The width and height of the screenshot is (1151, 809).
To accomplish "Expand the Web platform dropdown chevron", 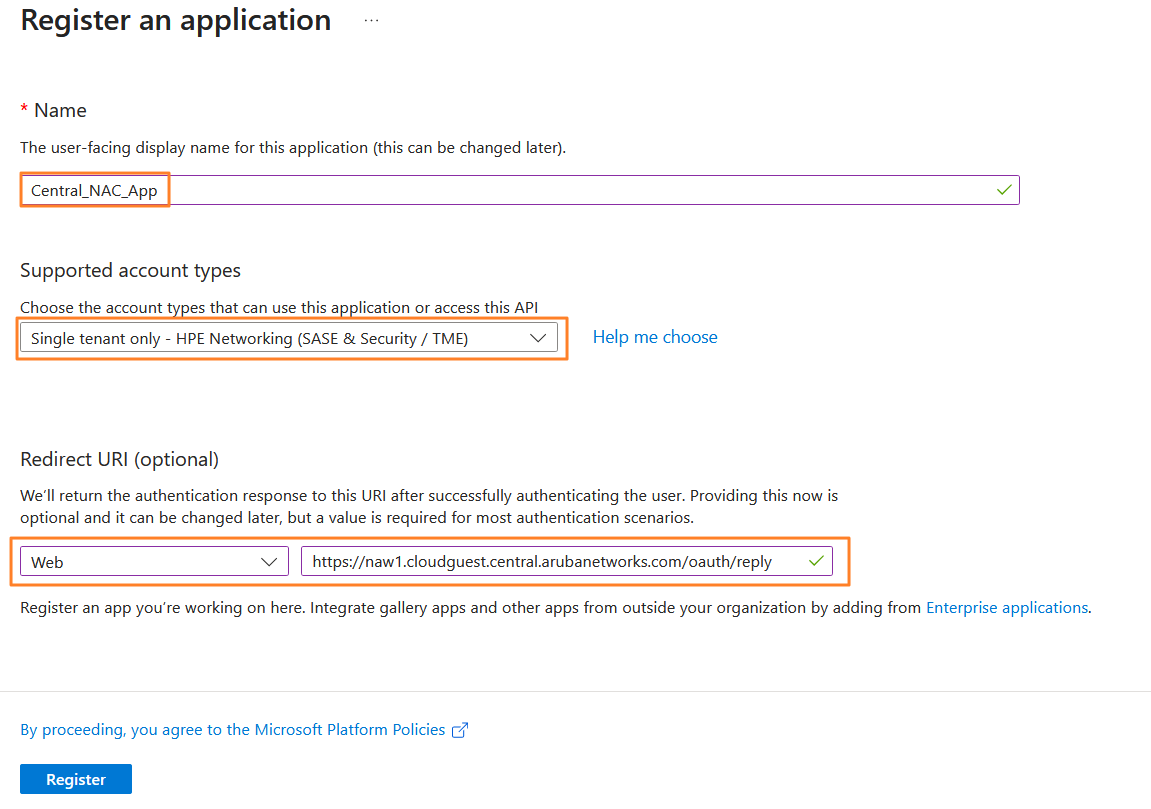I will (269, 562).
